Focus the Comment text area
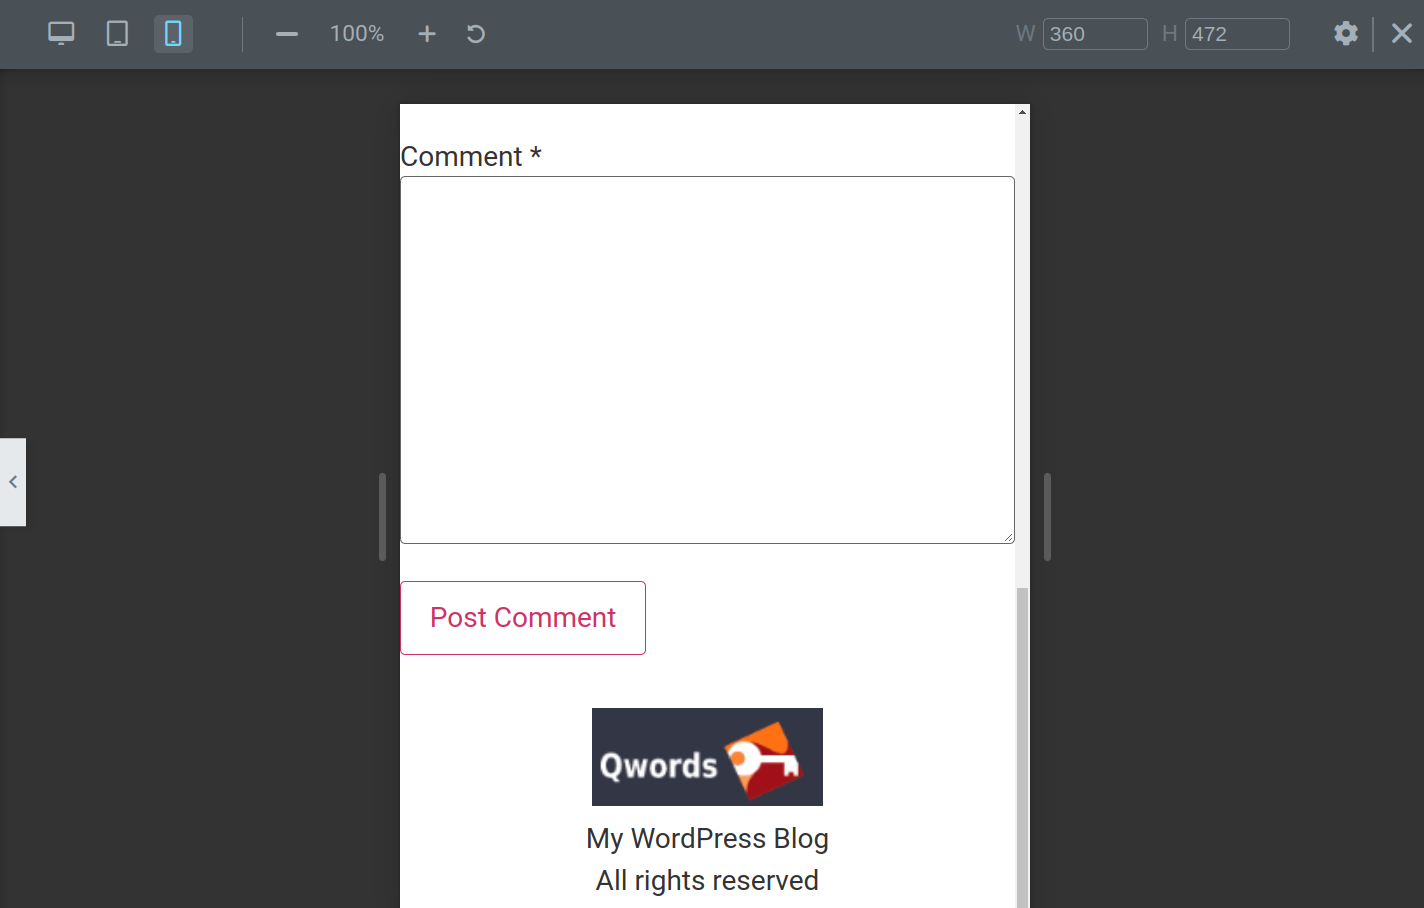 point(707,360)
